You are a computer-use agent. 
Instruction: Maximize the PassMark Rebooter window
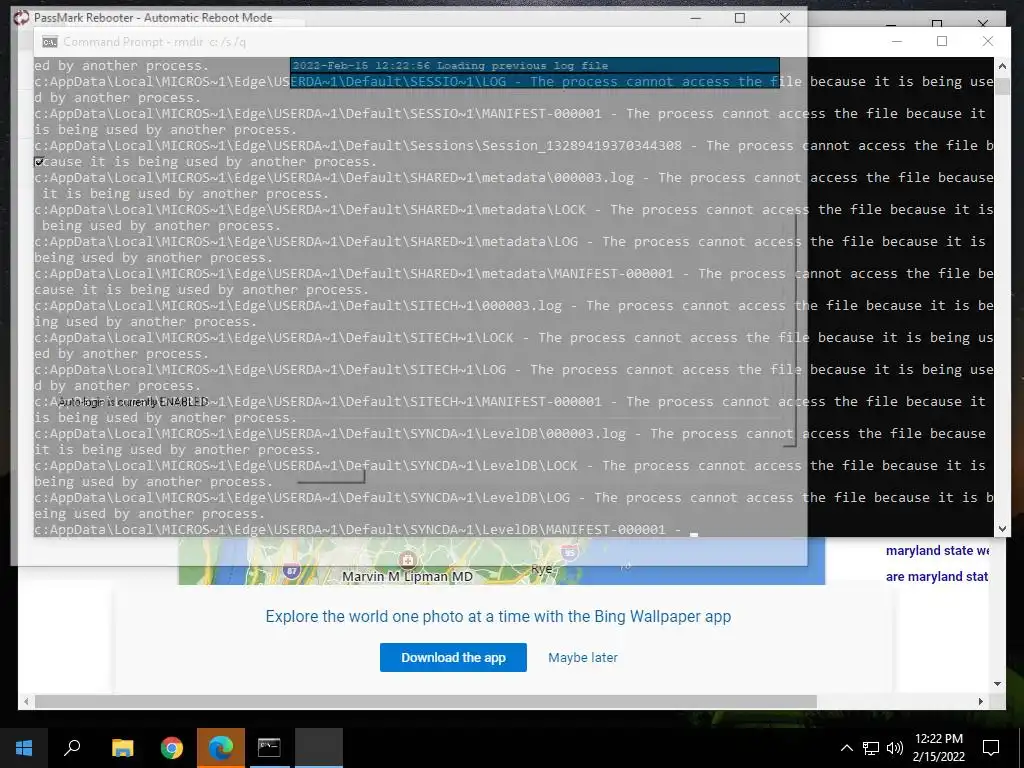click(x=740, y=18)
